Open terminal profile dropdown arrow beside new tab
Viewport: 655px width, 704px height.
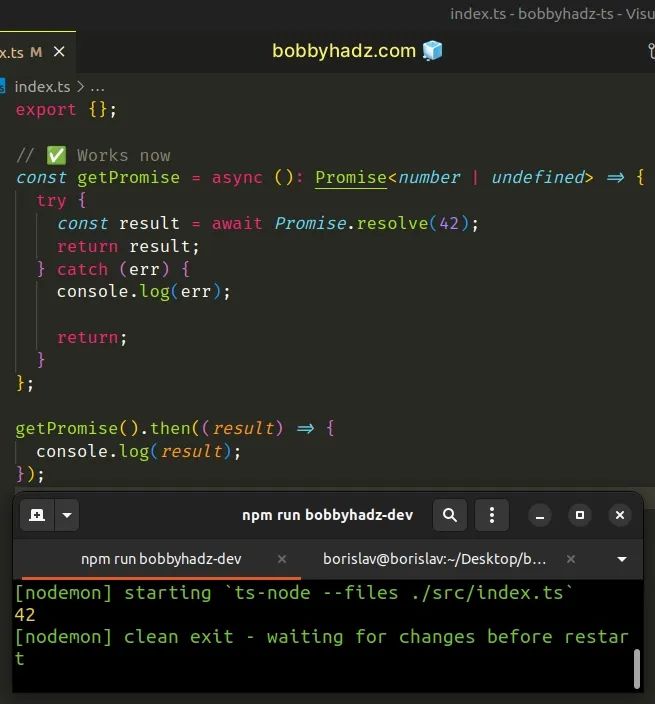[x=67, y=515]
